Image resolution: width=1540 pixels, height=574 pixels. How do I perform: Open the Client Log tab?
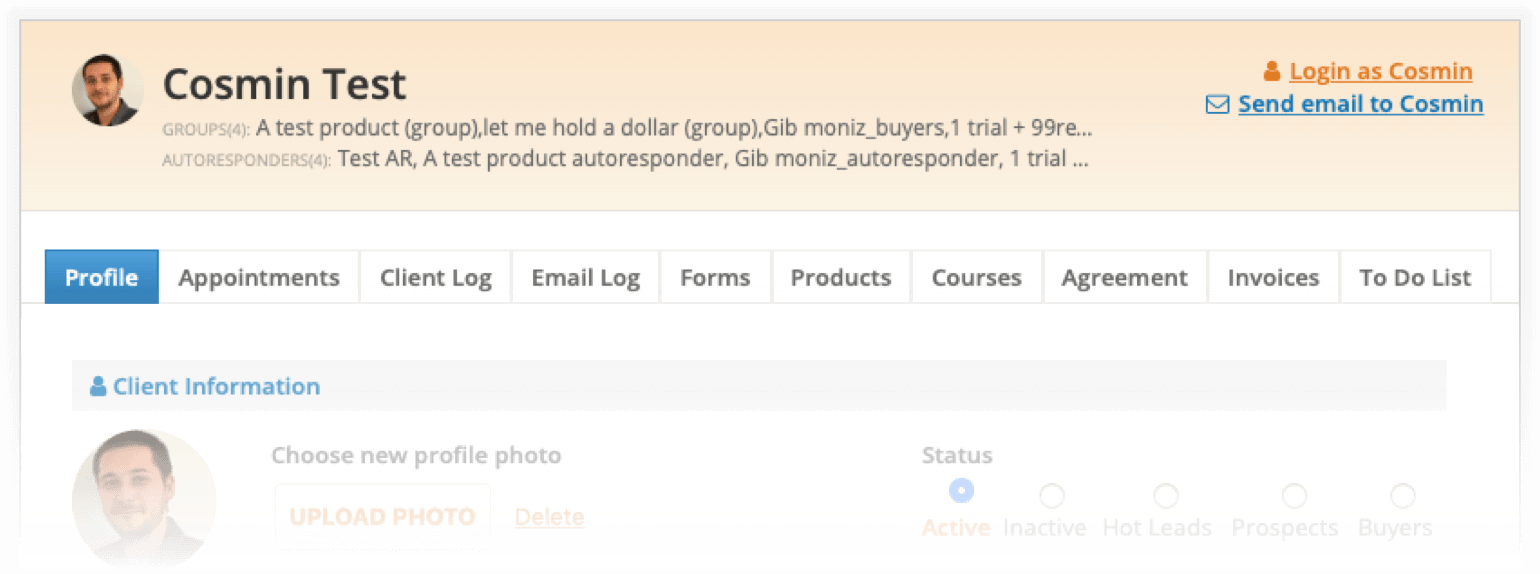tap(436, 277)
